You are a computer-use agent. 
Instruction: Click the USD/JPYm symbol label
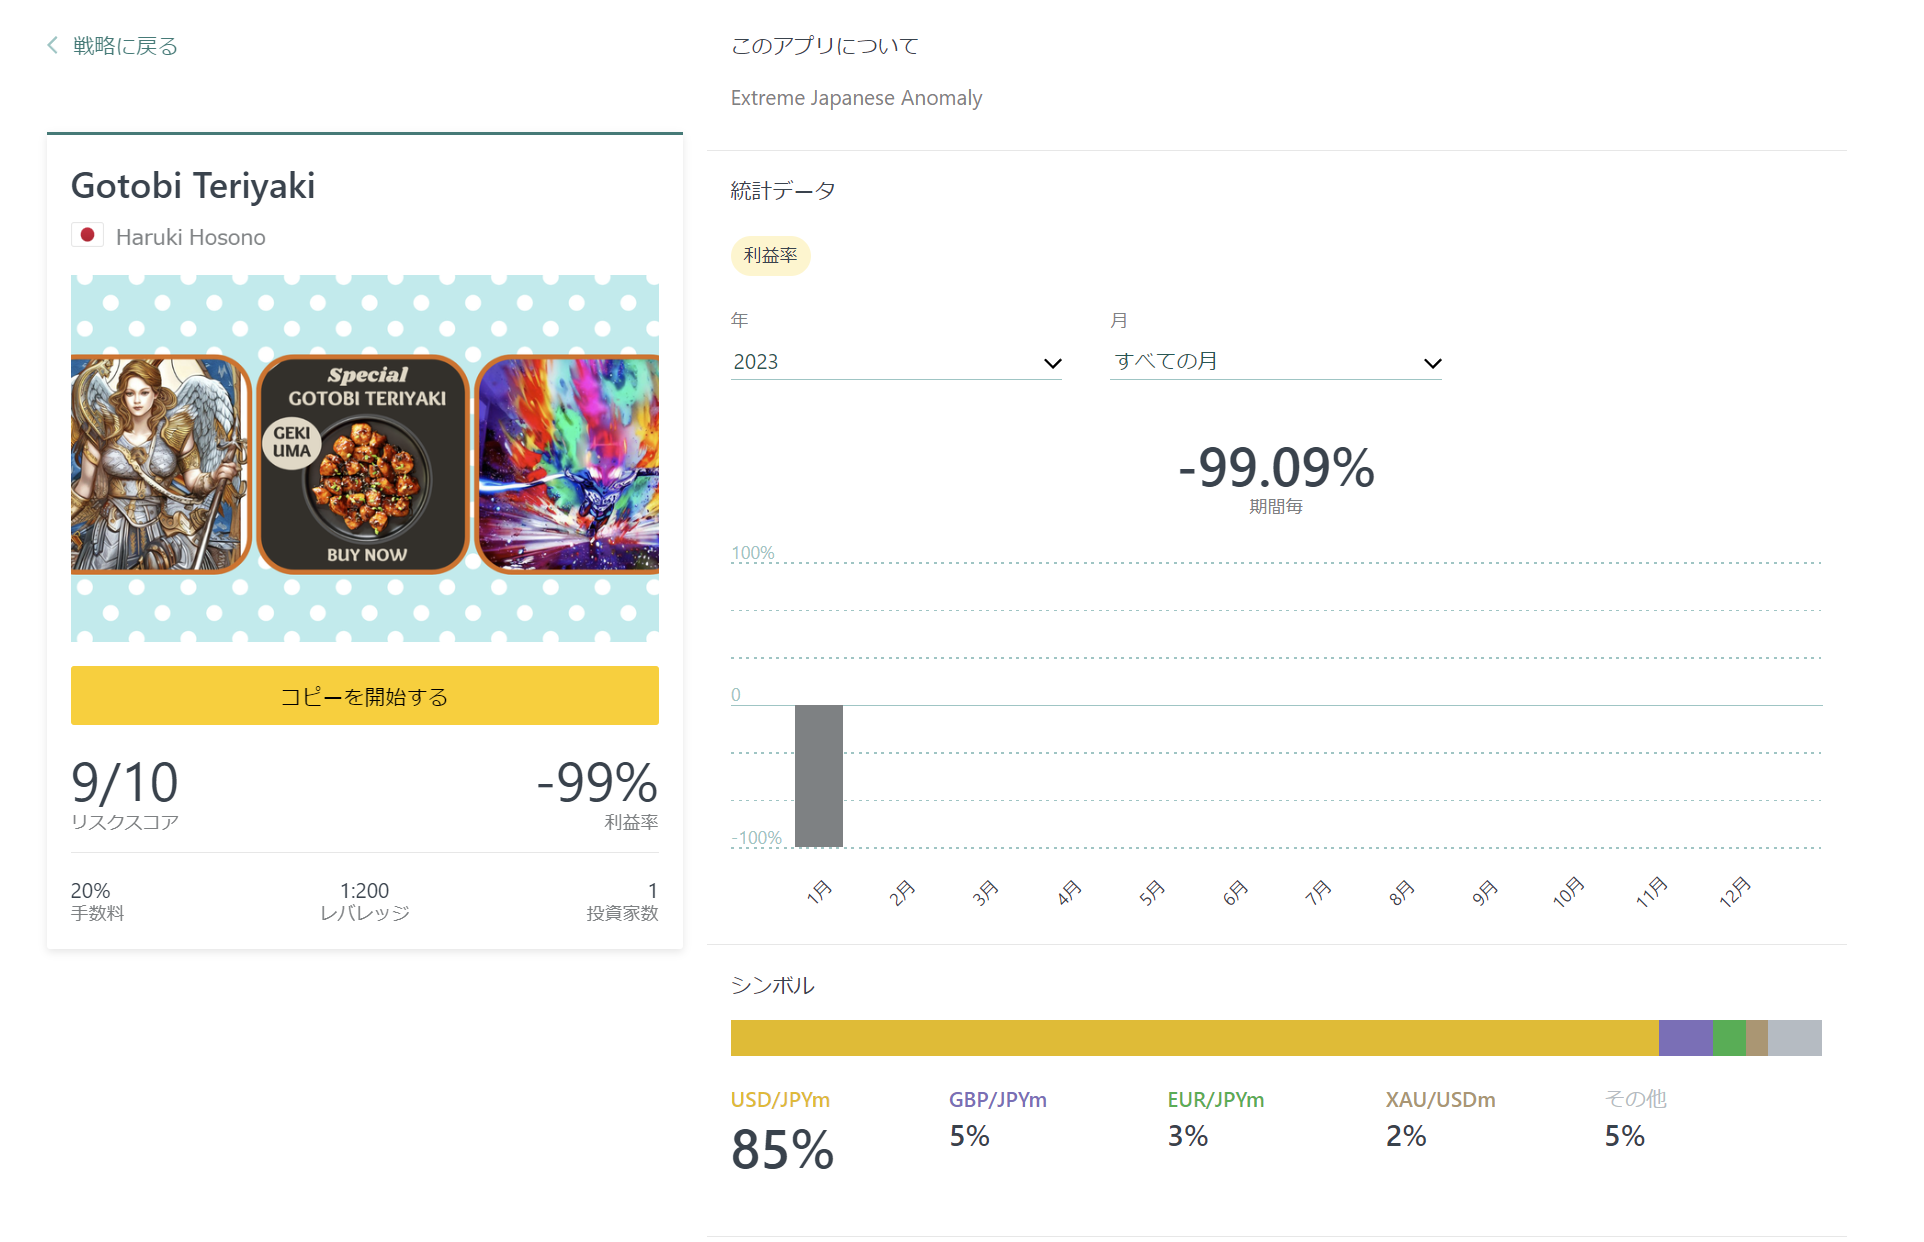tap(780, 1099)
